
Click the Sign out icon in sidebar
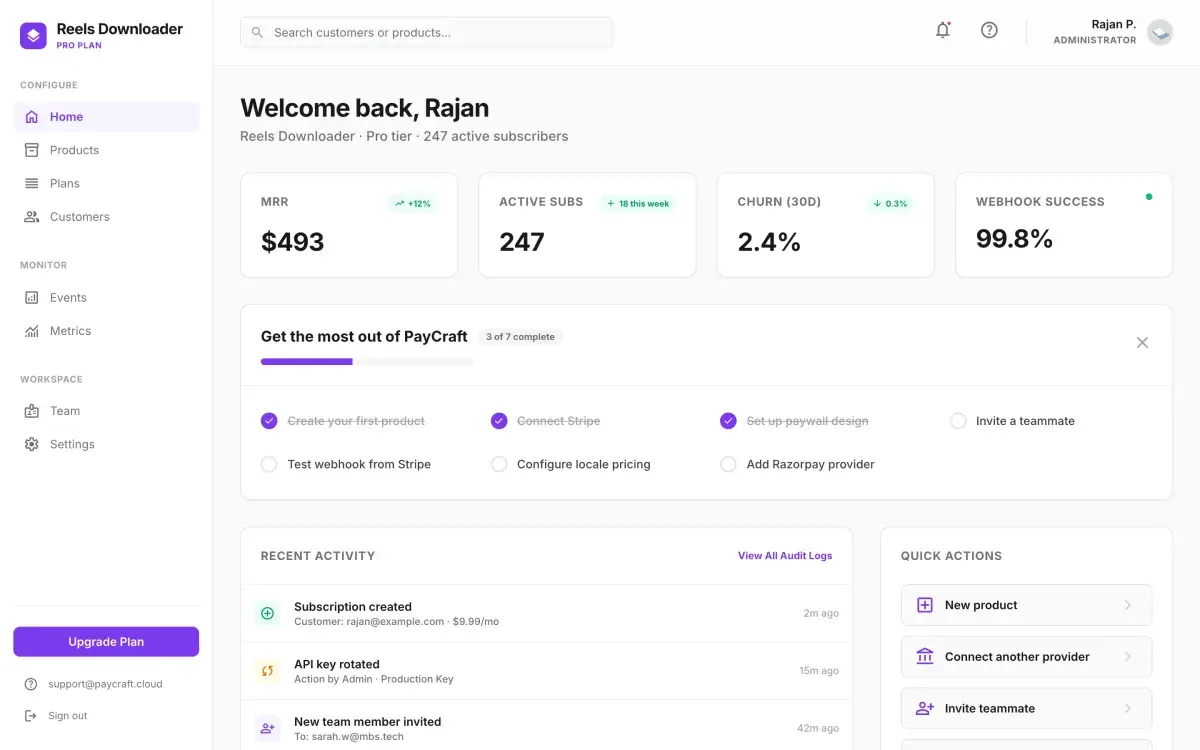pyautogui.click(x=30, y=716)
